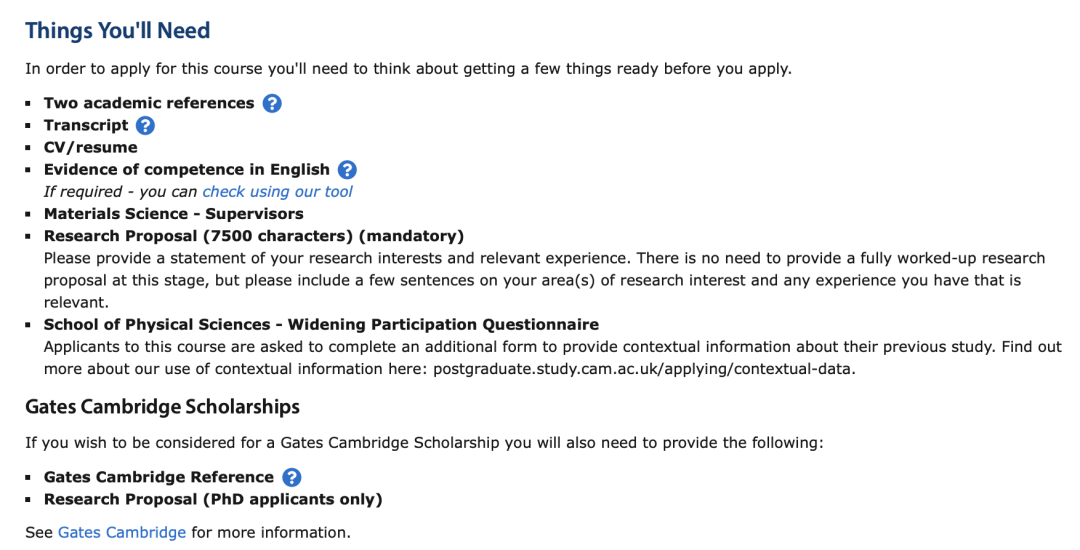Click help icon beside Two academic references

(272, 103)
